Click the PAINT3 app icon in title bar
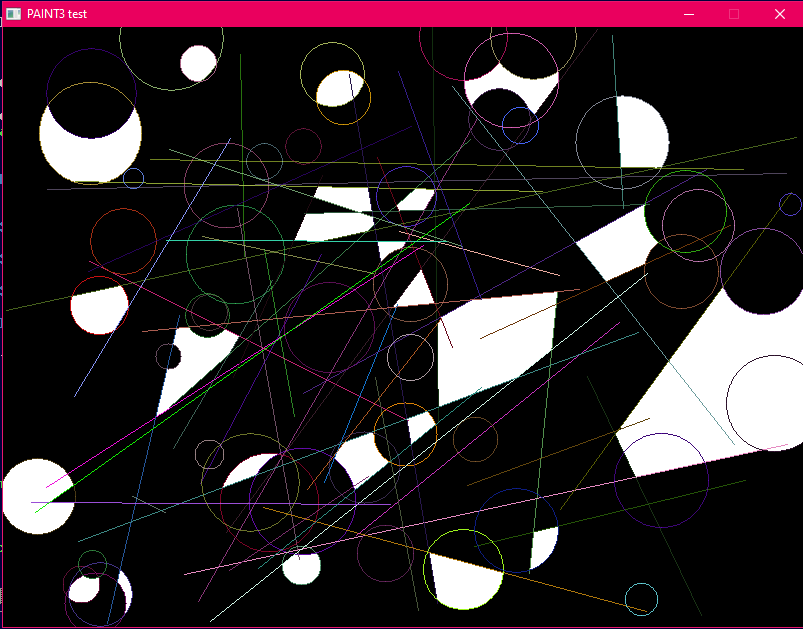 [x=13, y=14]
